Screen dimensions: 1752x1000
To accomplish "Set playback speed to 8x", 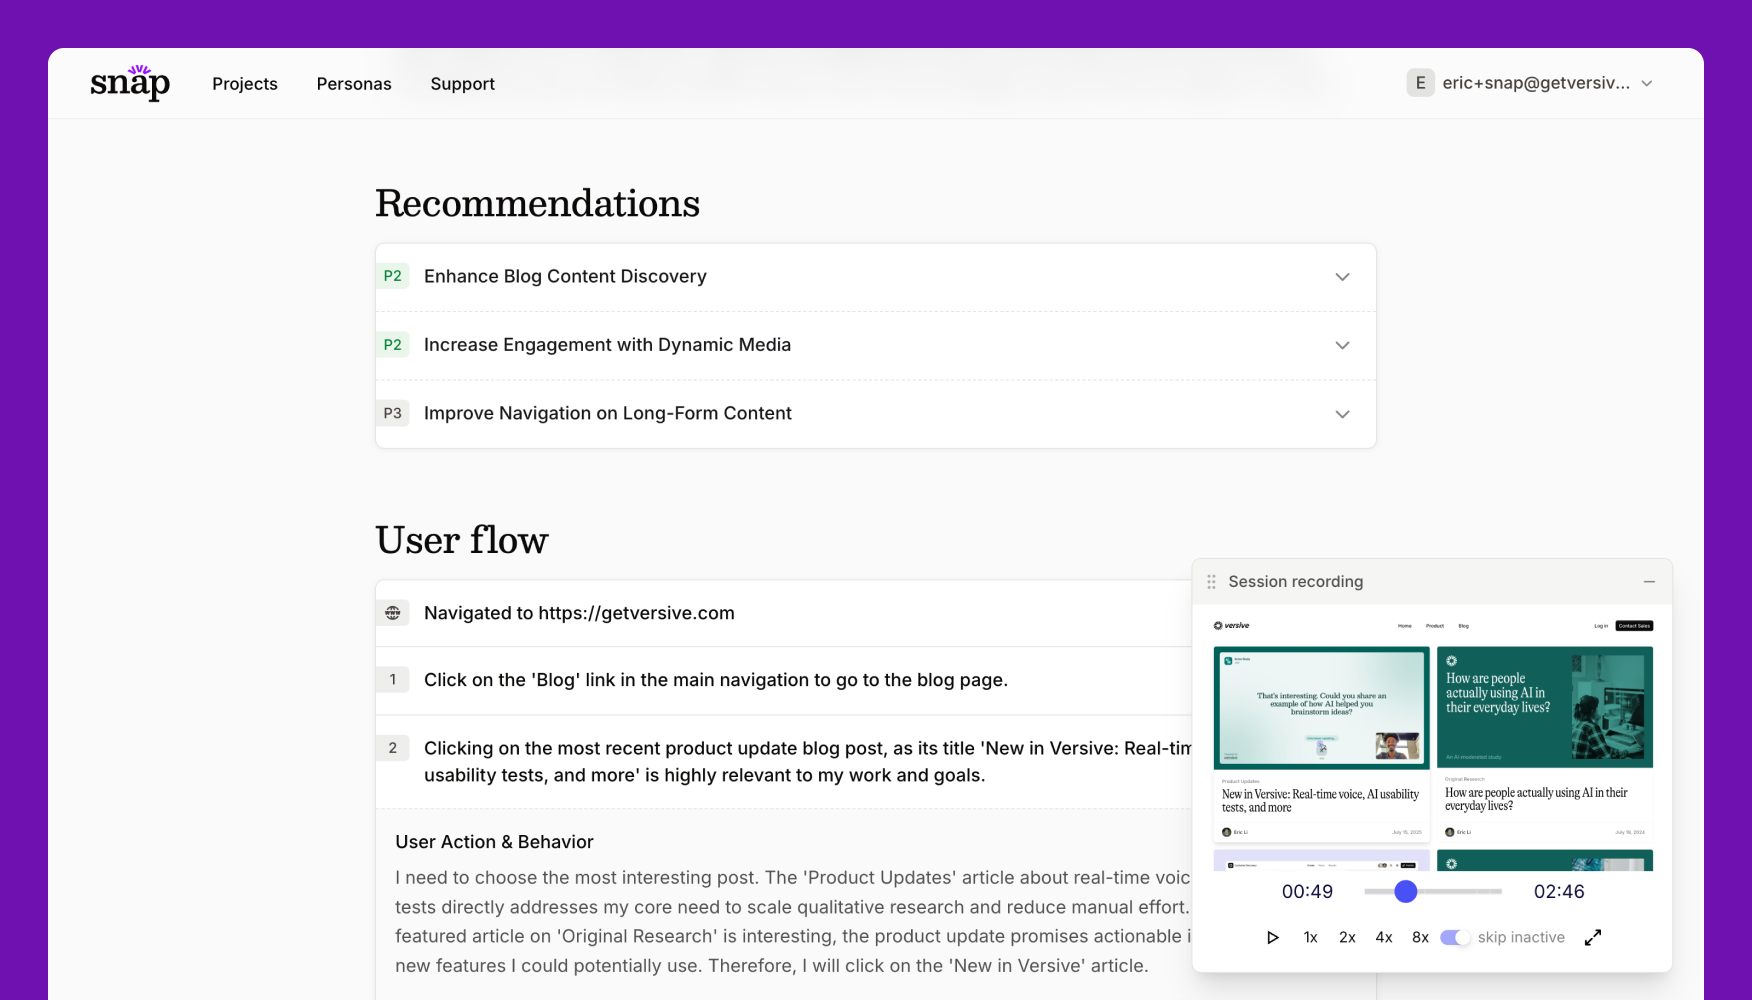I will click(1420, 937).
